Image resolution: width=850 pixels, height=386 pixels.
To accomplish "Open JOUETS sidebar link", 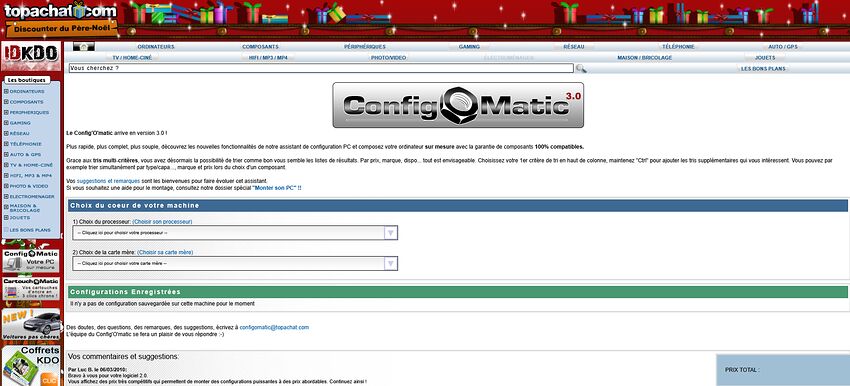I will [x=20, y=217].
